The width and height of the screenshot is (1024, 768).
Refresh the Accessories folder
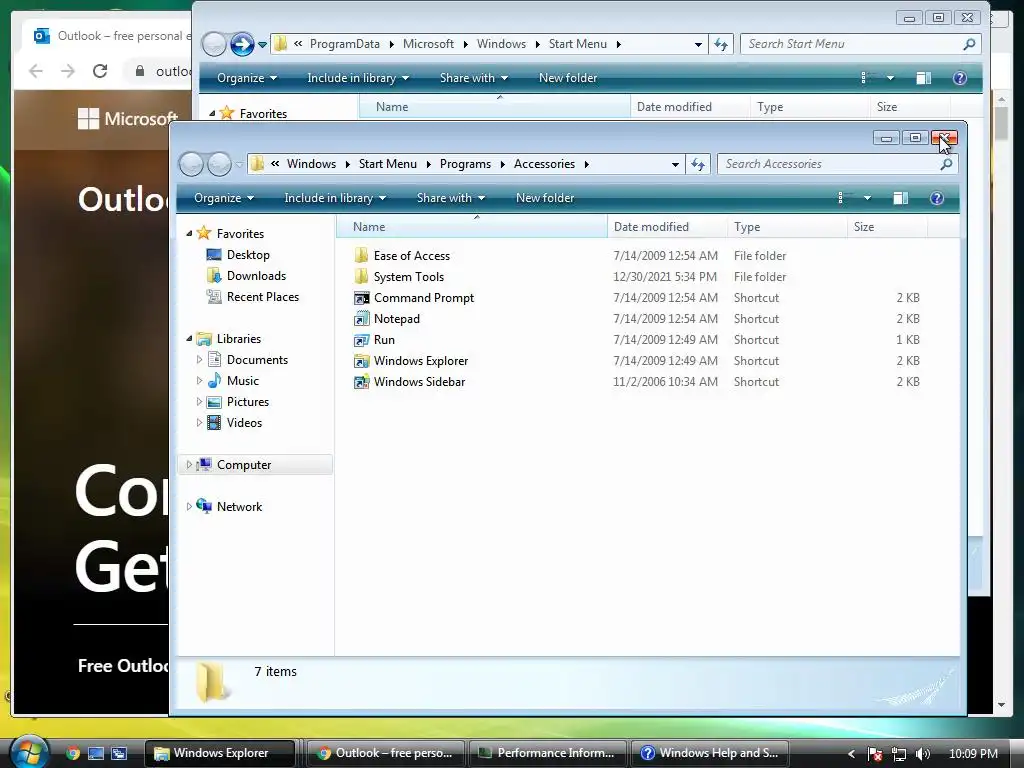(x=697, y=164)
